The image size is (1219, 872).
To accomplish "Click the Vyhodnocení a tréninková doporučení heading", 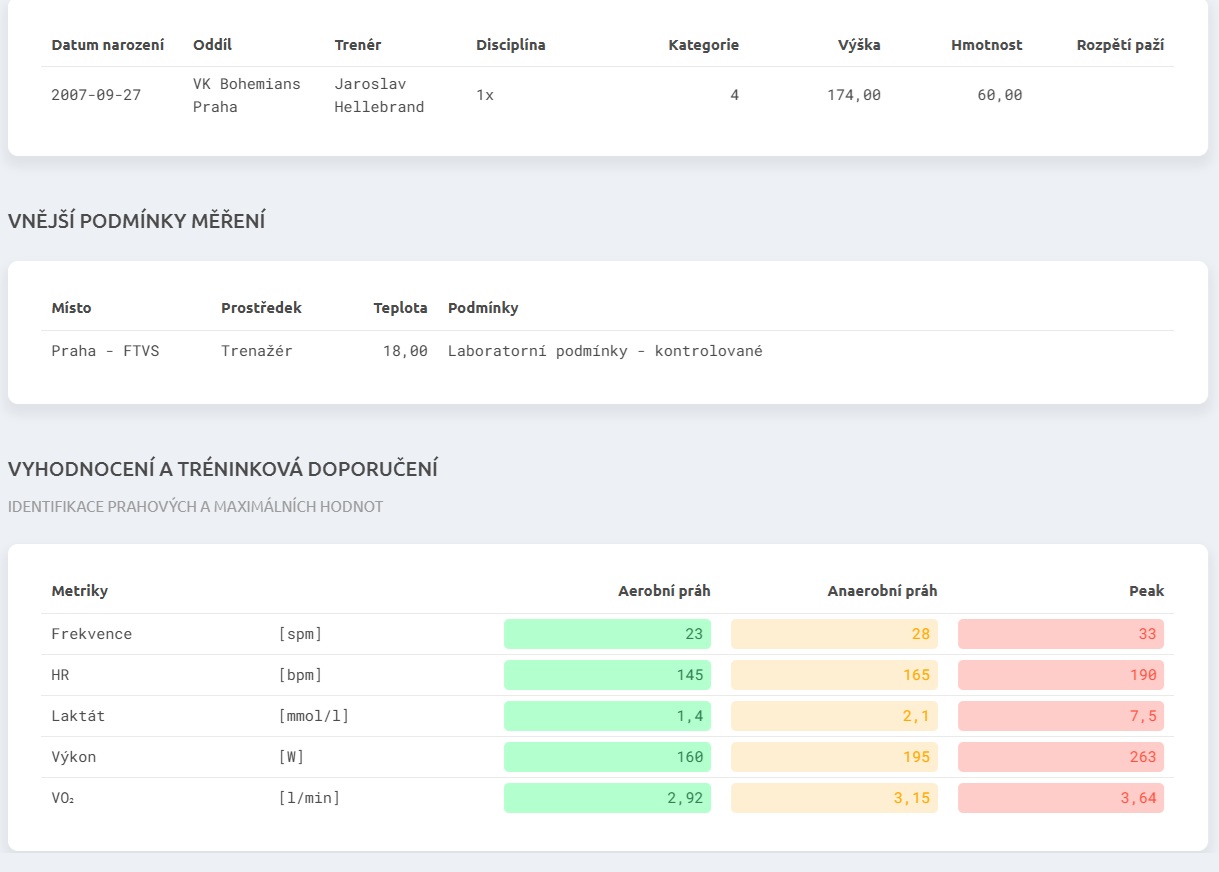I will click(x=223, y=469).
